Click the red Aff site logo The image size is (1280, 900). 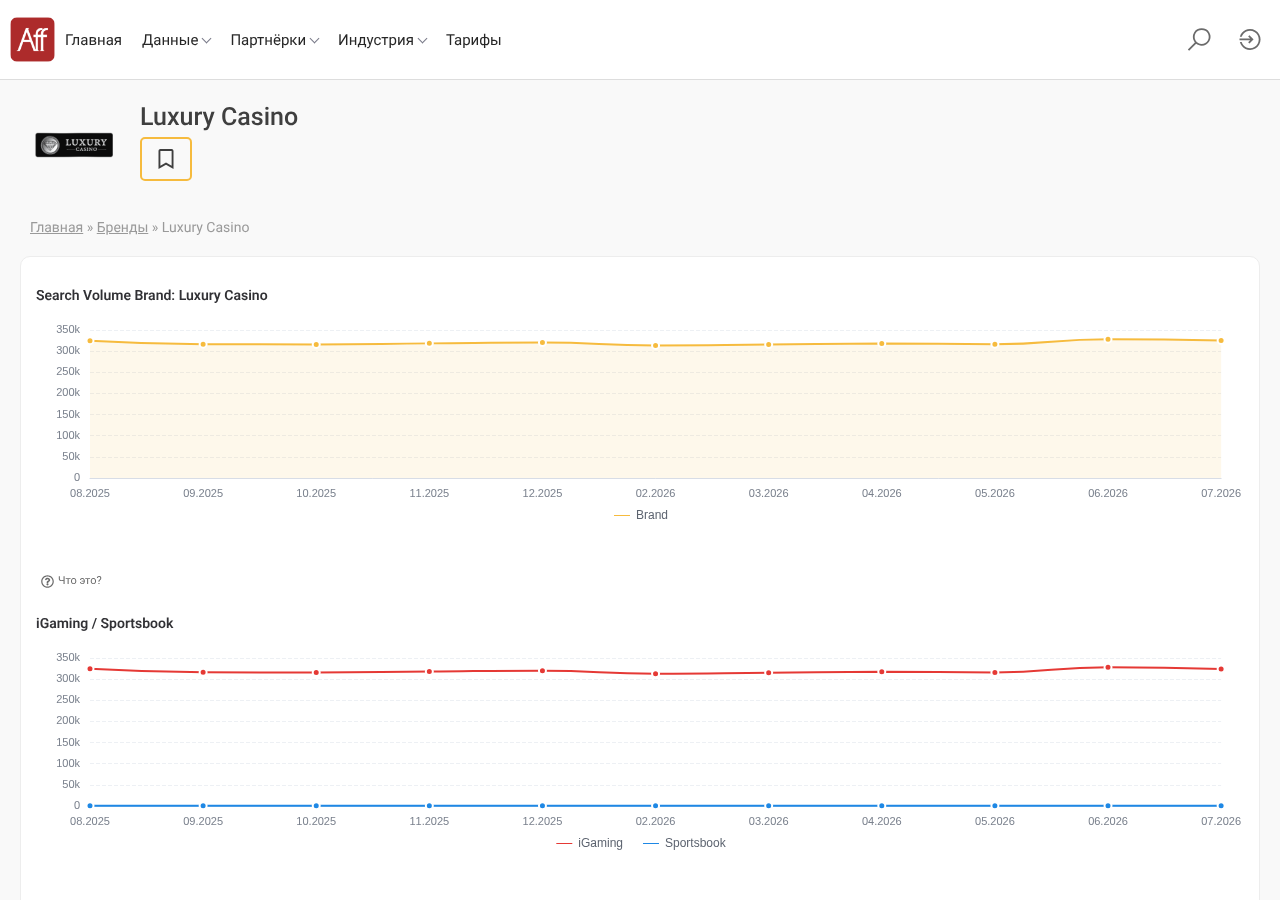pyautogui.click(x=32, y=40)
